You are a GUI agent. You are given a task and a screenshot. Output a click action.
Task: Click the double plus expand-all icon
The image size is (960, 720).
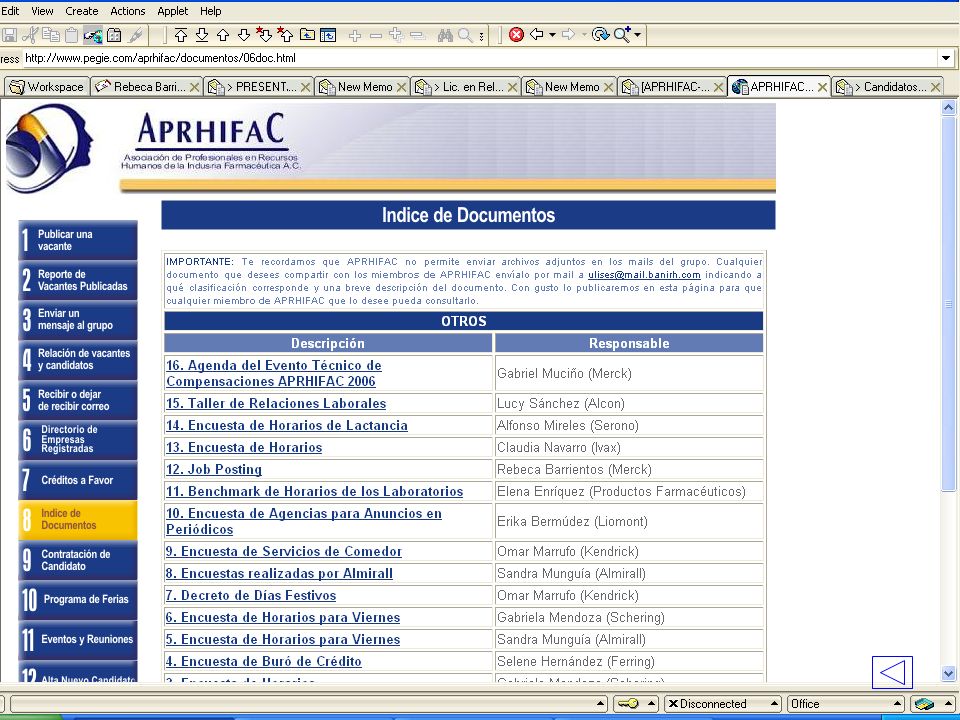(397, 36)
